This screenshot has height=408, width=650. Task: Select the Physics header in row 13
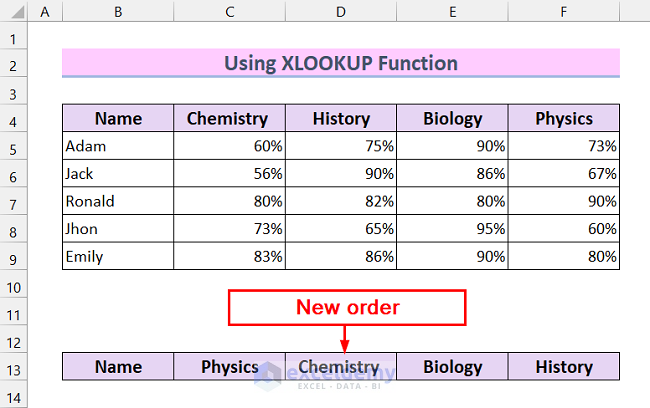coord(229,366)
